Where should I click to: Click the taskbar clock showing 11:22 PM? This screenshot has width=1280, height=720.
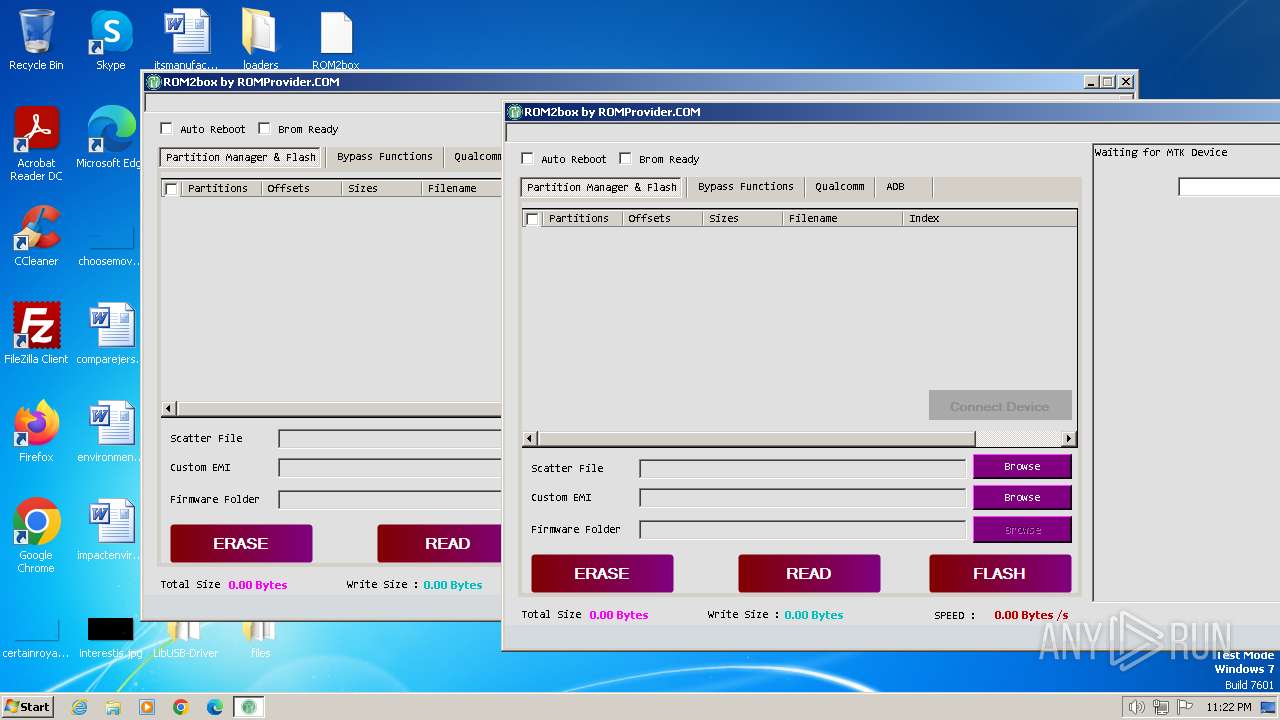pos(1229,707)
